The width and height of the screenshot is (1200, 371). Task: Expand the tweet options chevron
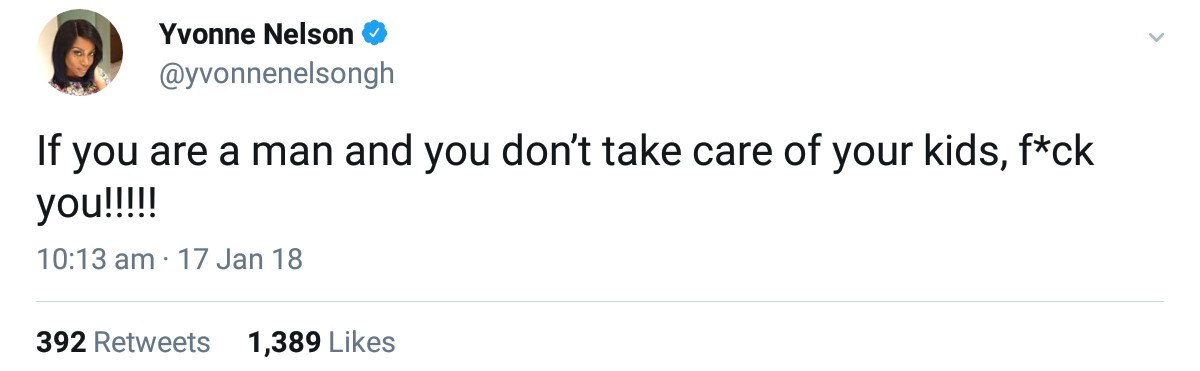click(1156, 38)
